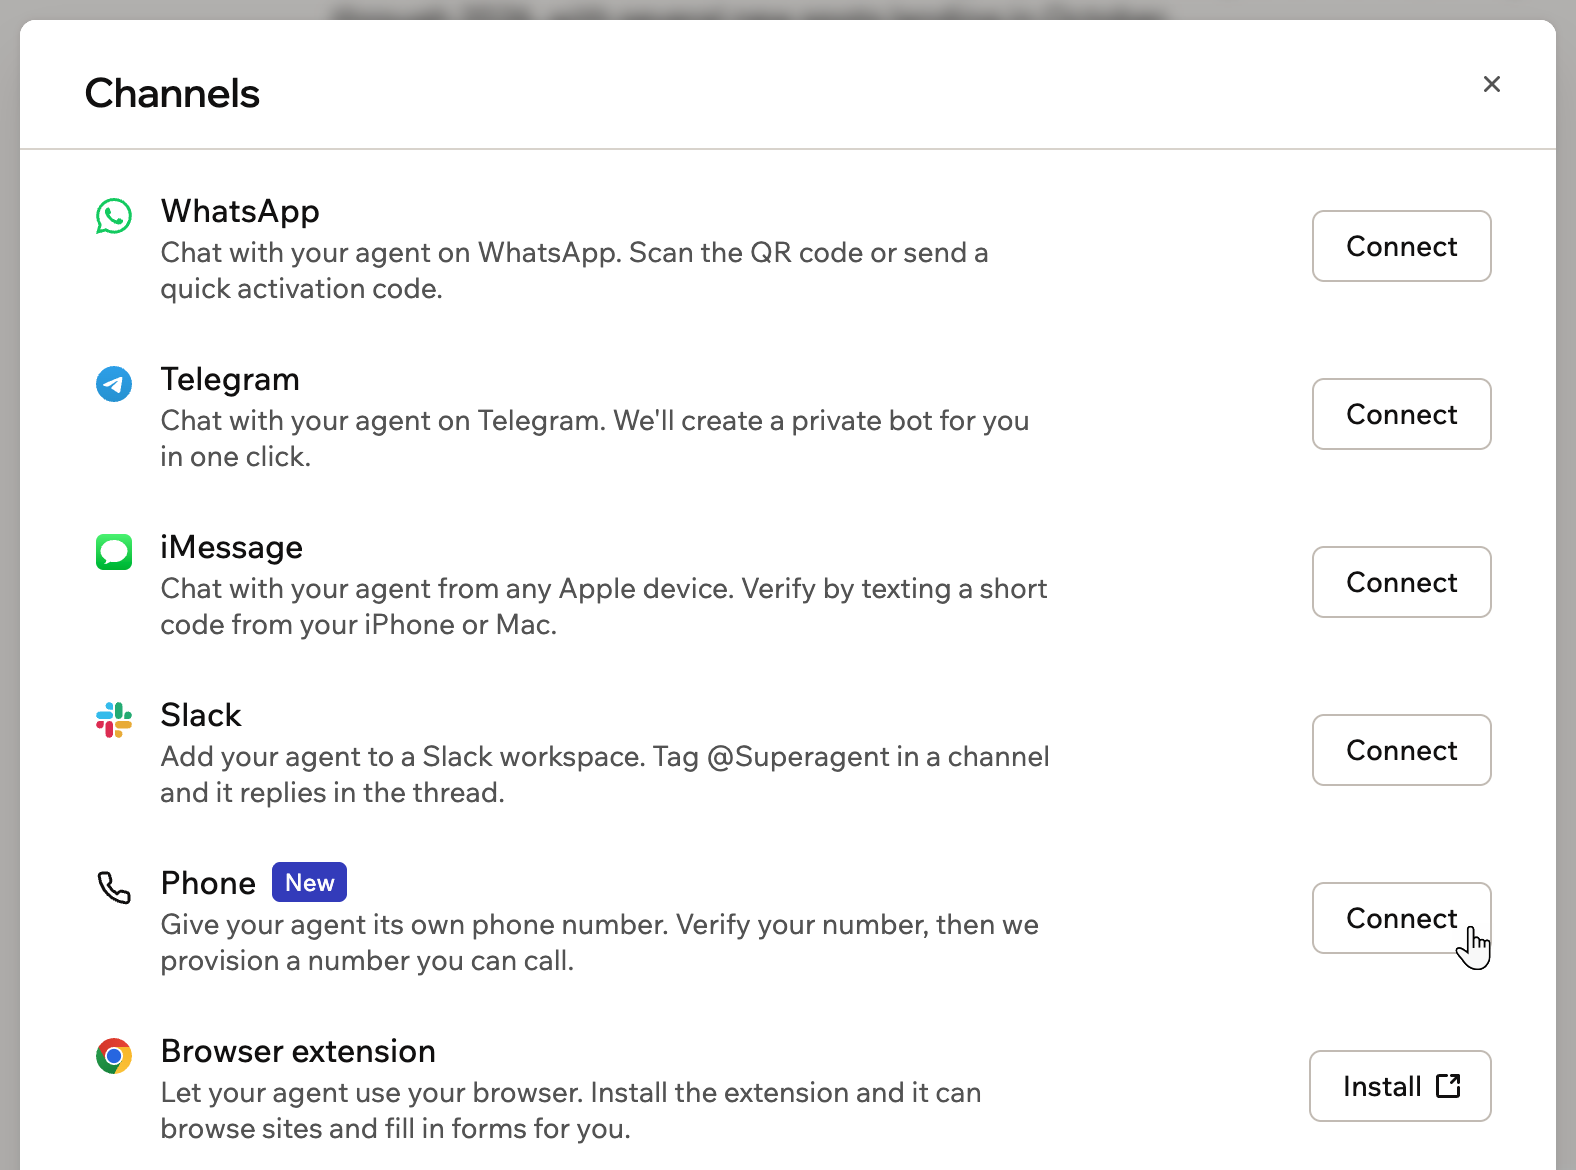Click the Channels dialog heading
The height and width of the screenshot is (1170, 1576).
(x=172, y=93)
